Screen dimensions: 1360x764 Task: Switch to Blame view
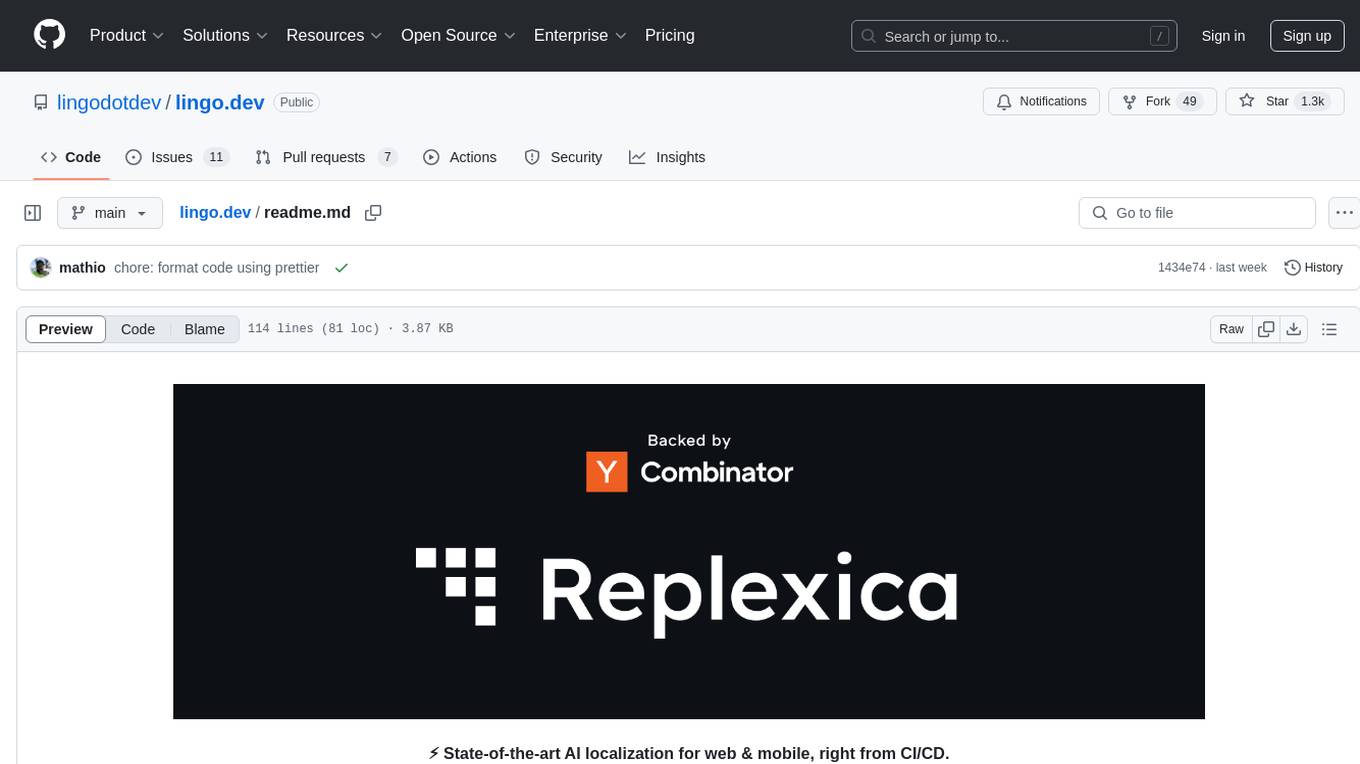[x=205, y=329]
